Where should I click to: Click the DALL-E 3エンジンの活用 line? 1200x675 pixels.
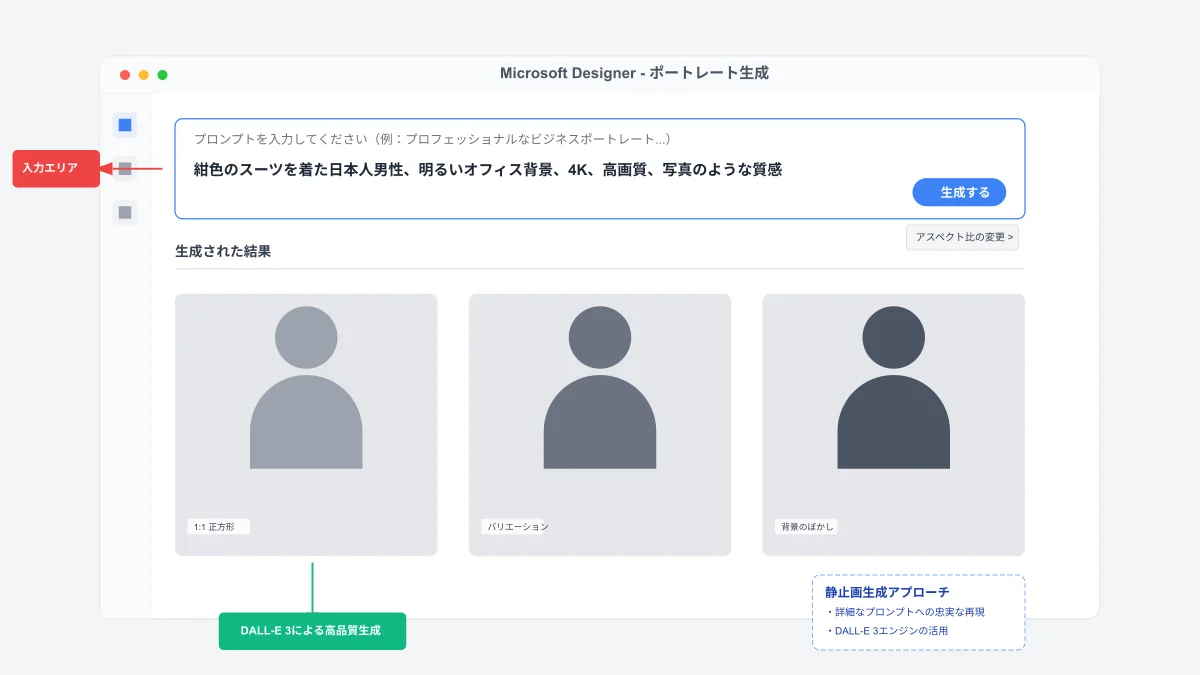click(887, 631)
